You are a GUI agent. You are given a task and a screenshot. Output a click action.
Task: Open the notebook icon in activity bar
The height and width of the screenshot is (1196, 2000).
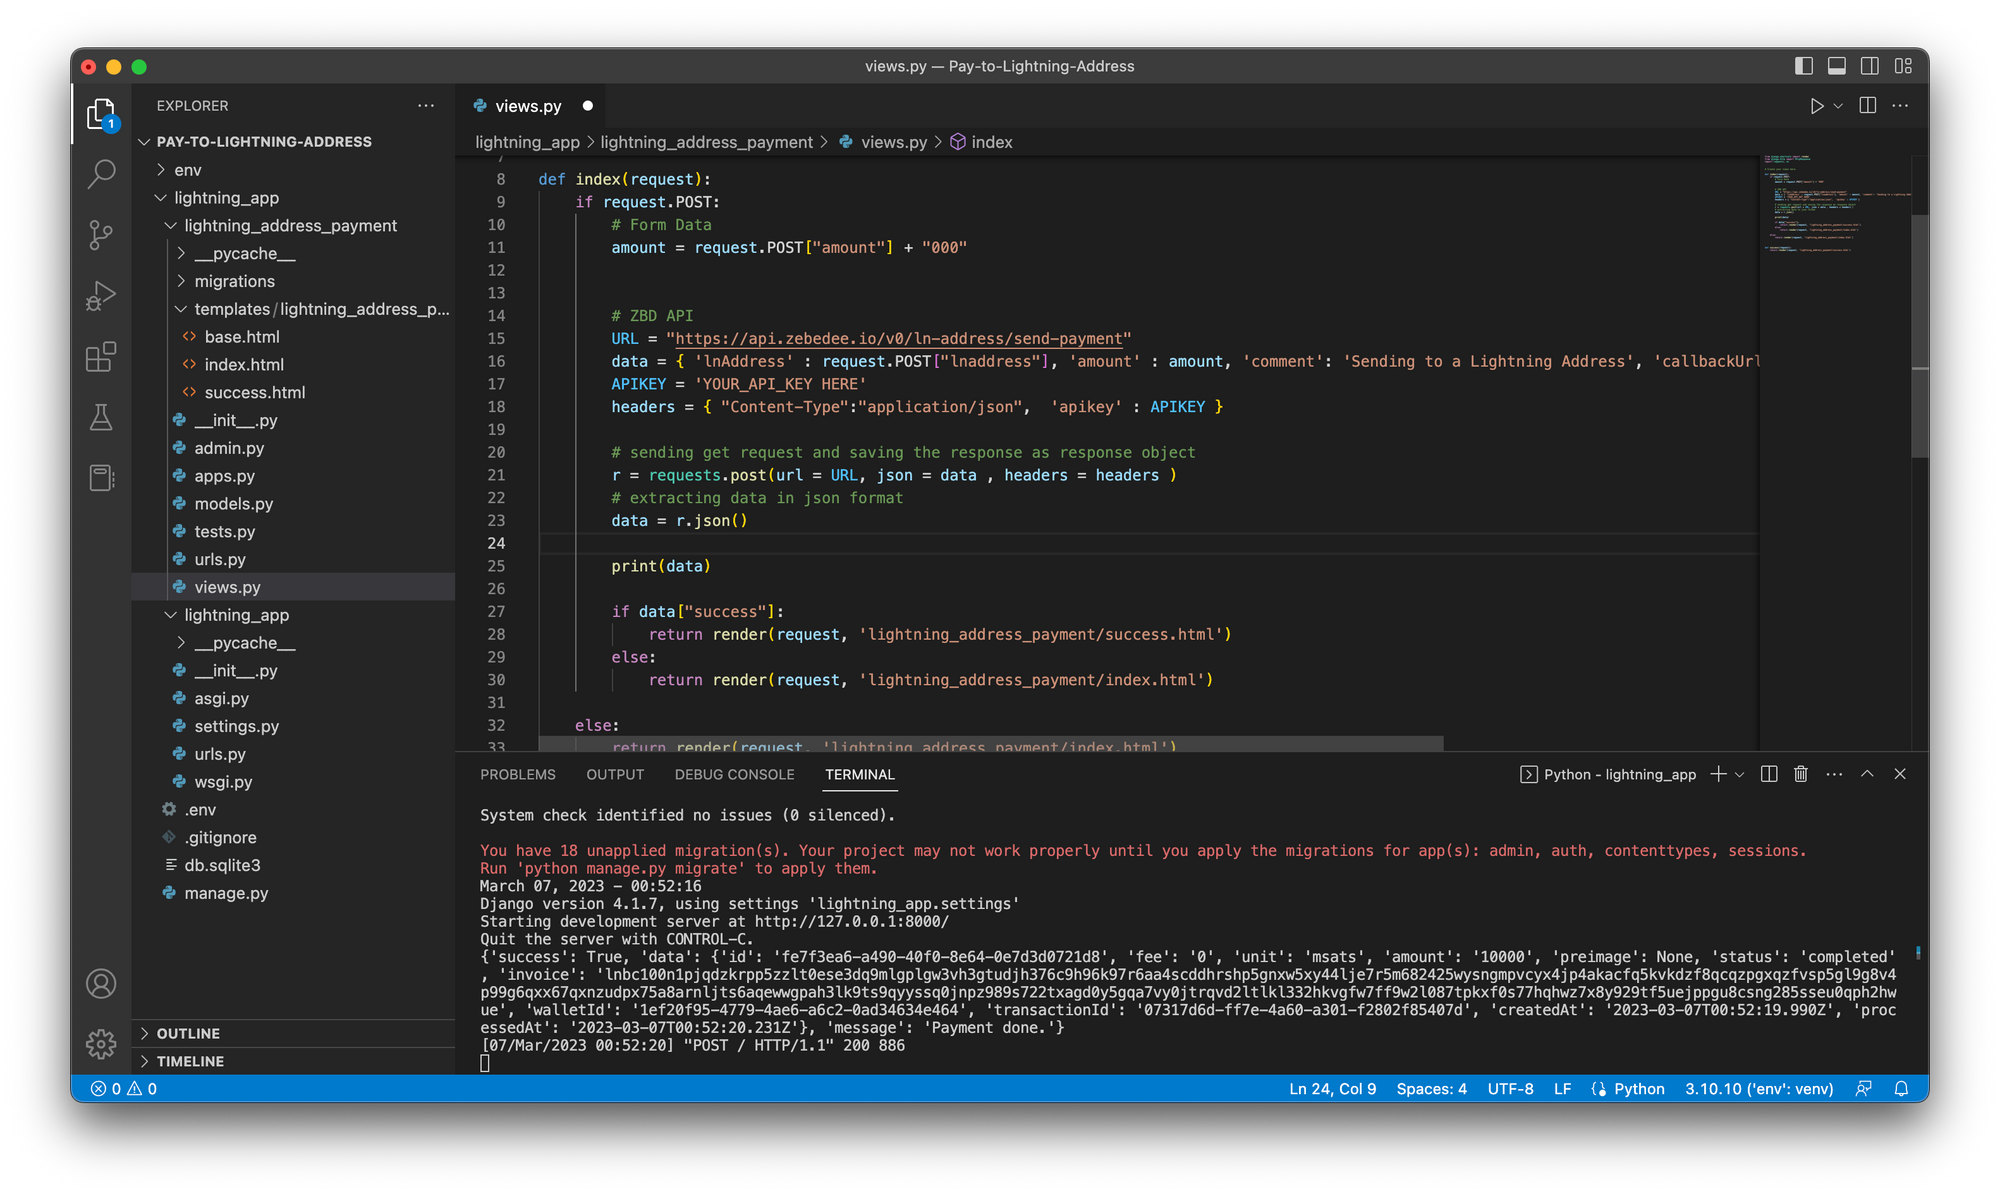pyautogui.click(x=101, y=477)
